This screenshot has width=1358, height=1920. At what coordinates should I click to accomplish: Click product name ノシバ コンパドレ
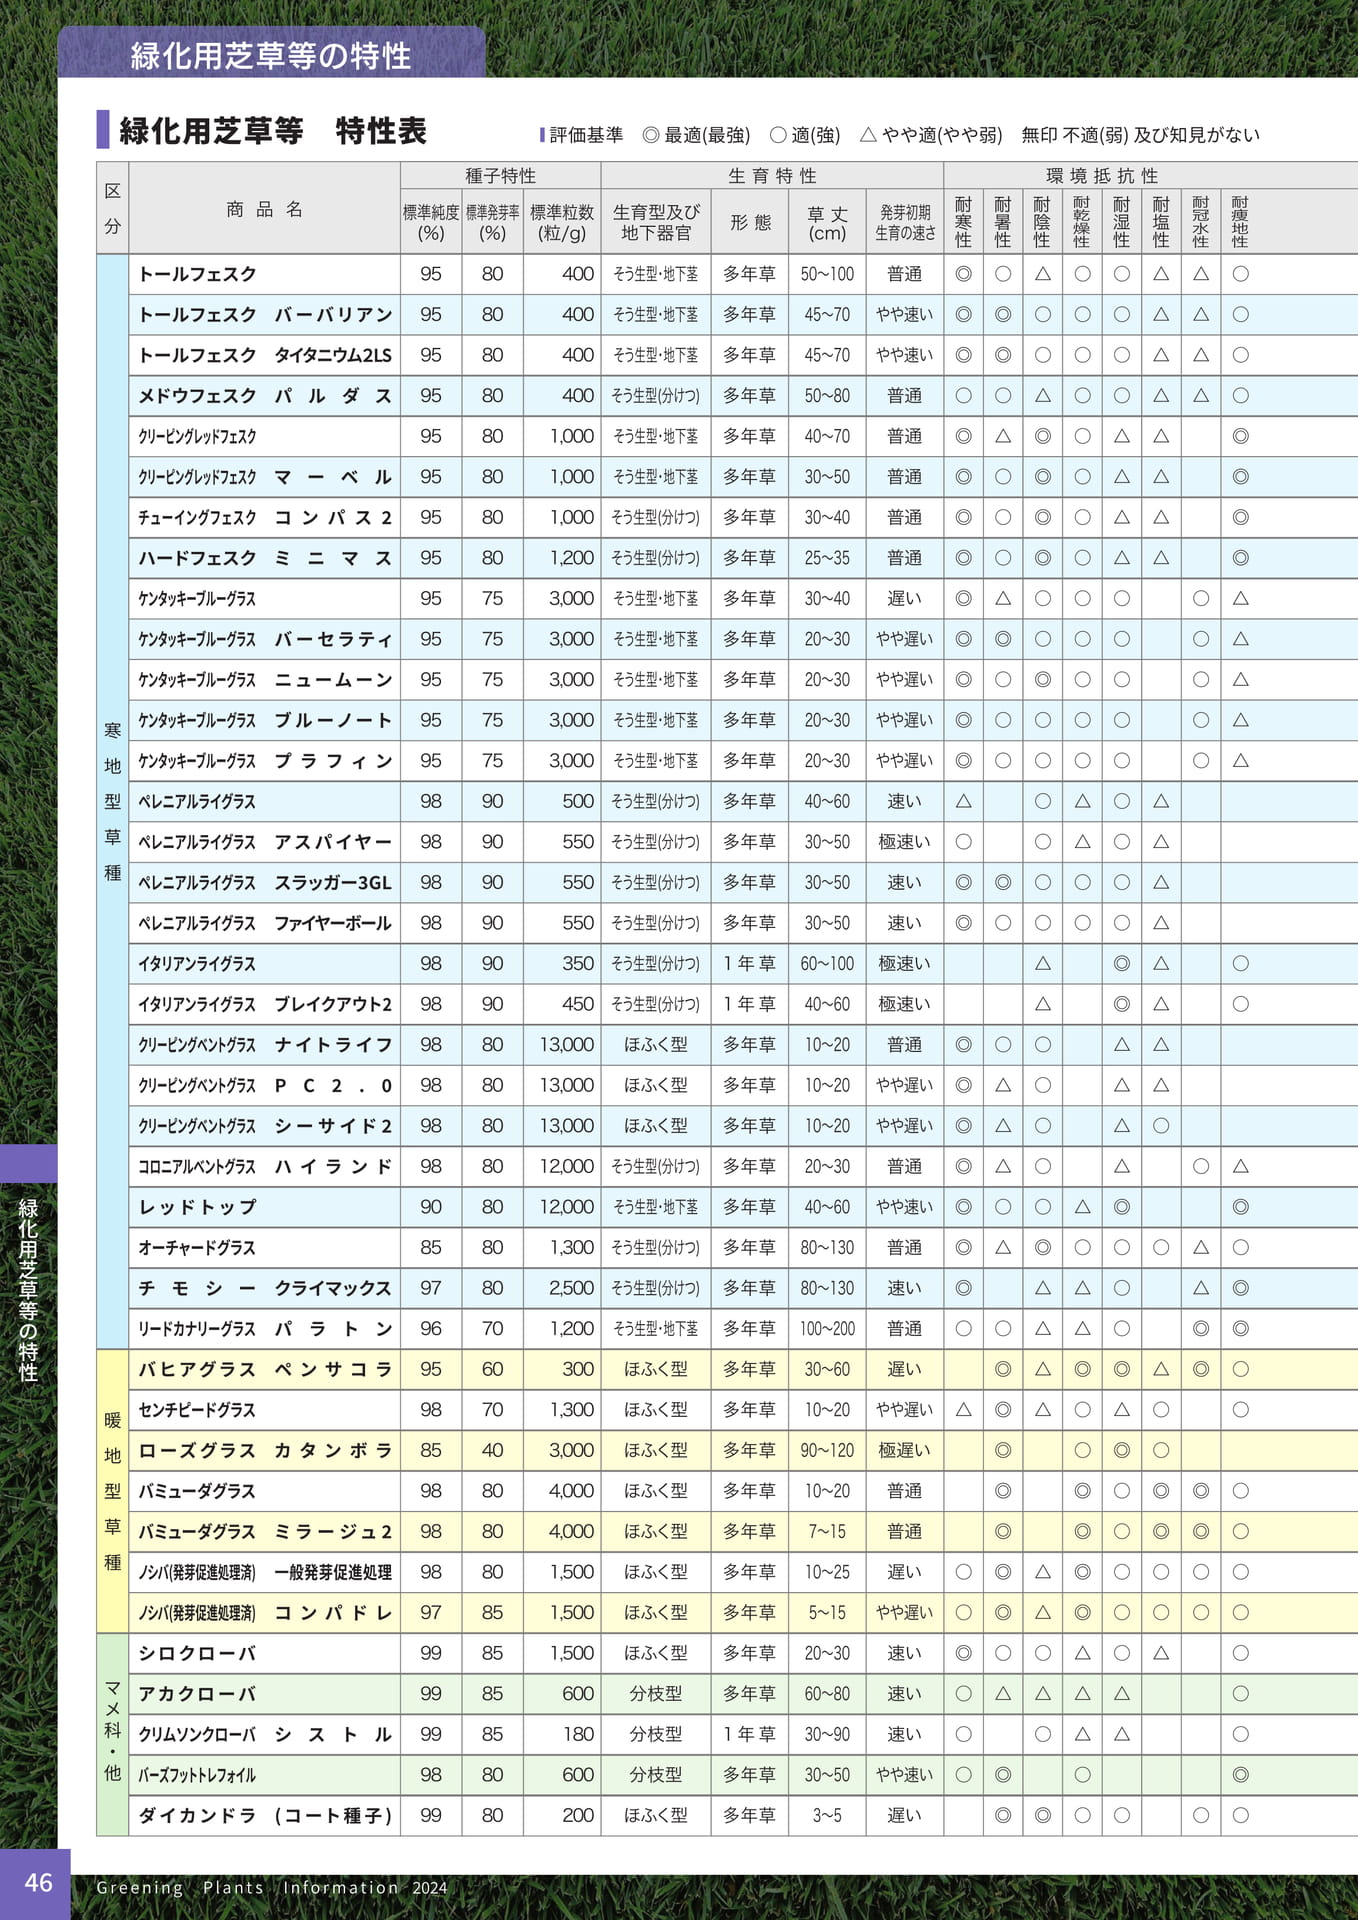pos(265,1612)
